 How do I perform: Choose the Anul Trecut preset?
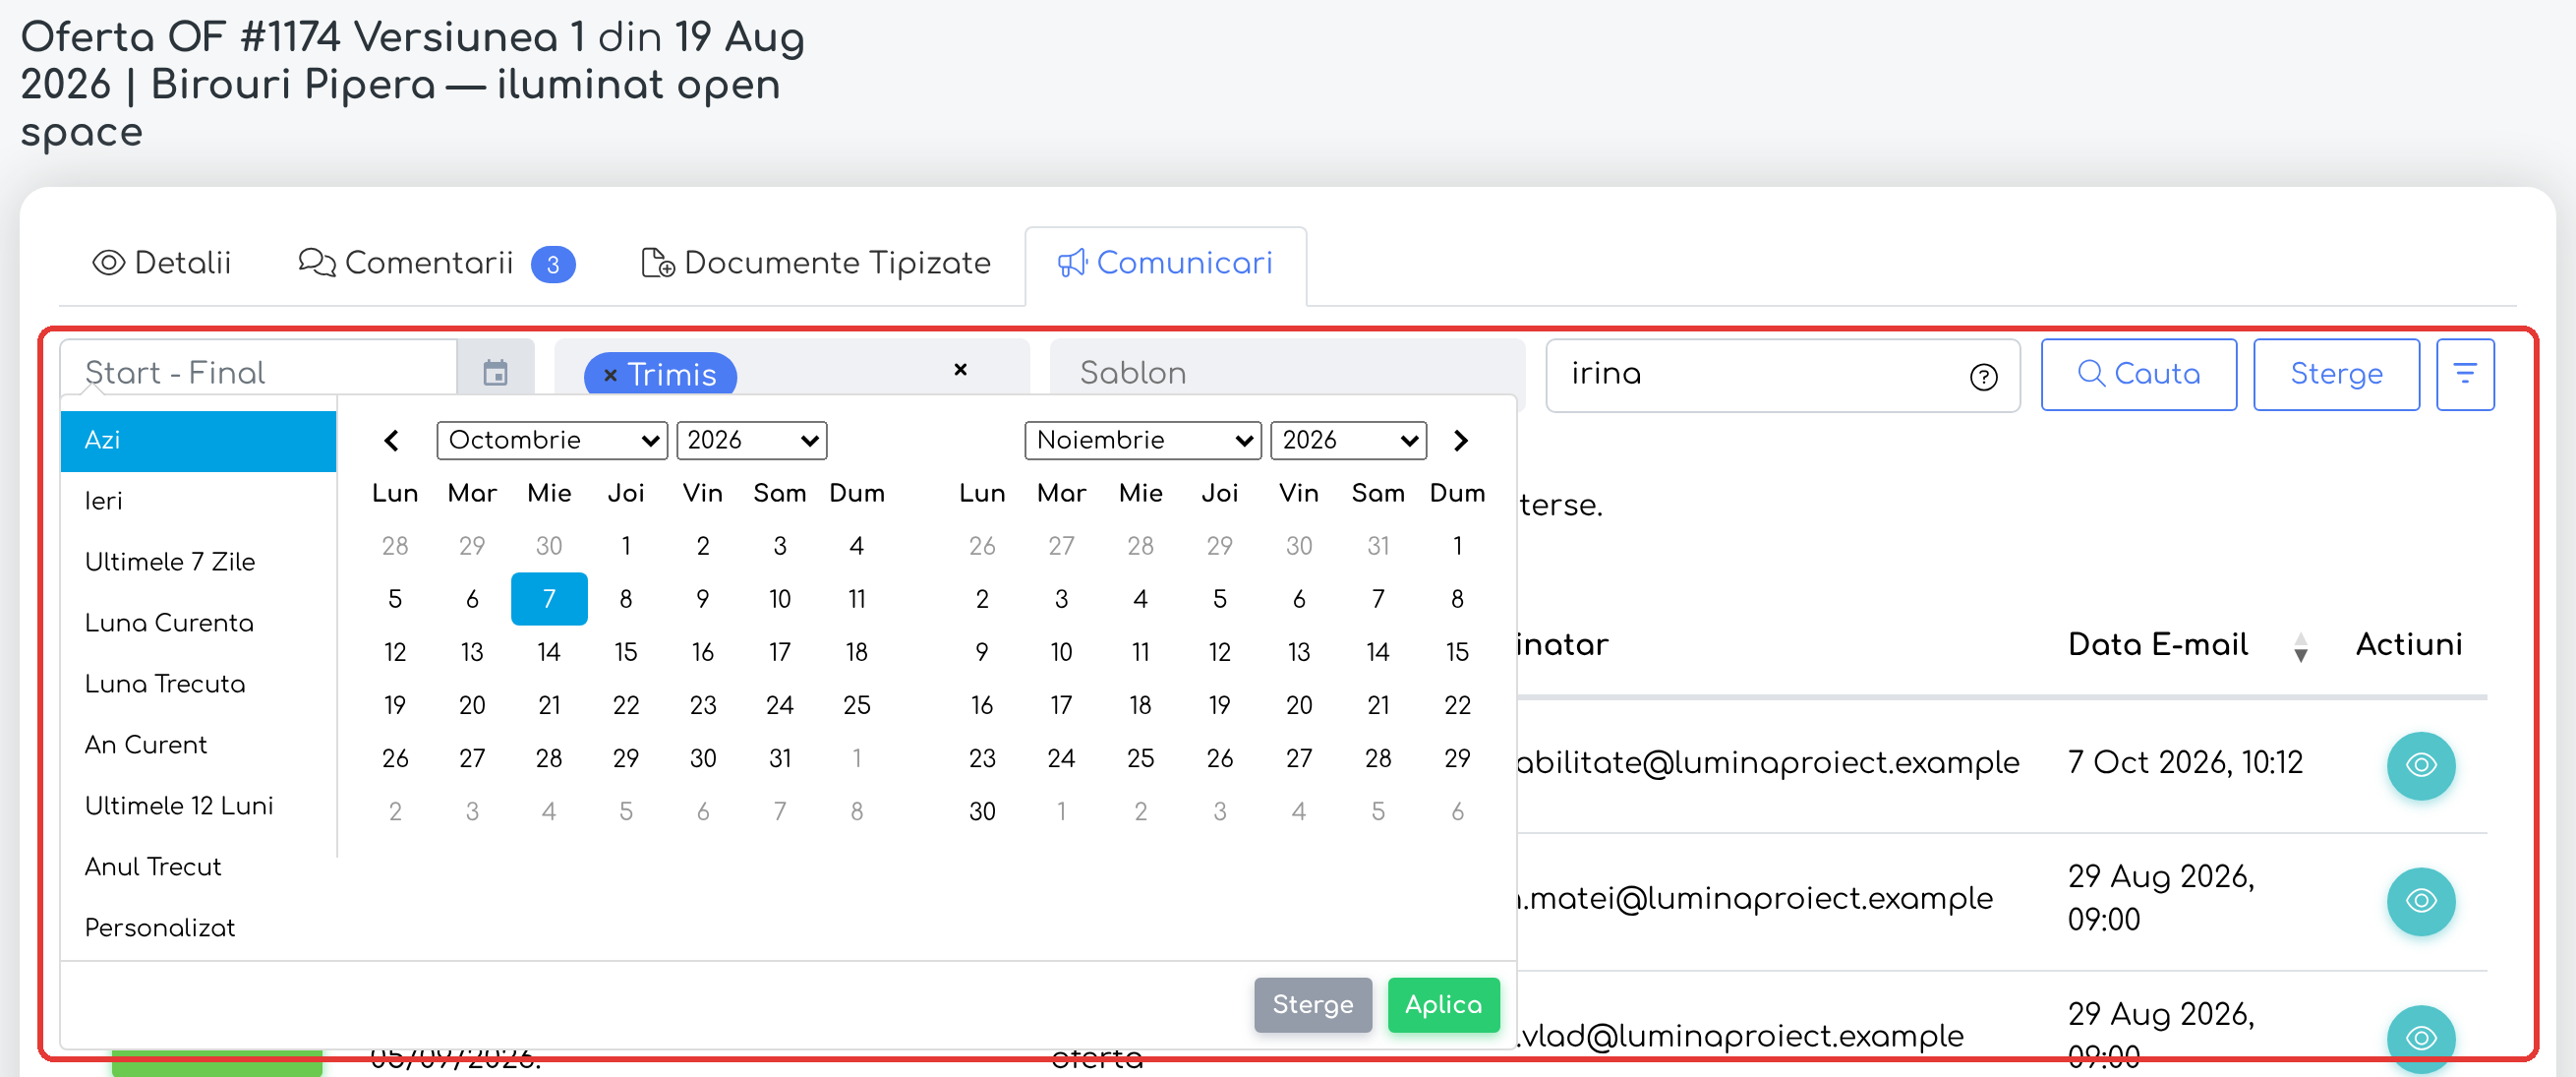click(x=198, y=868)
